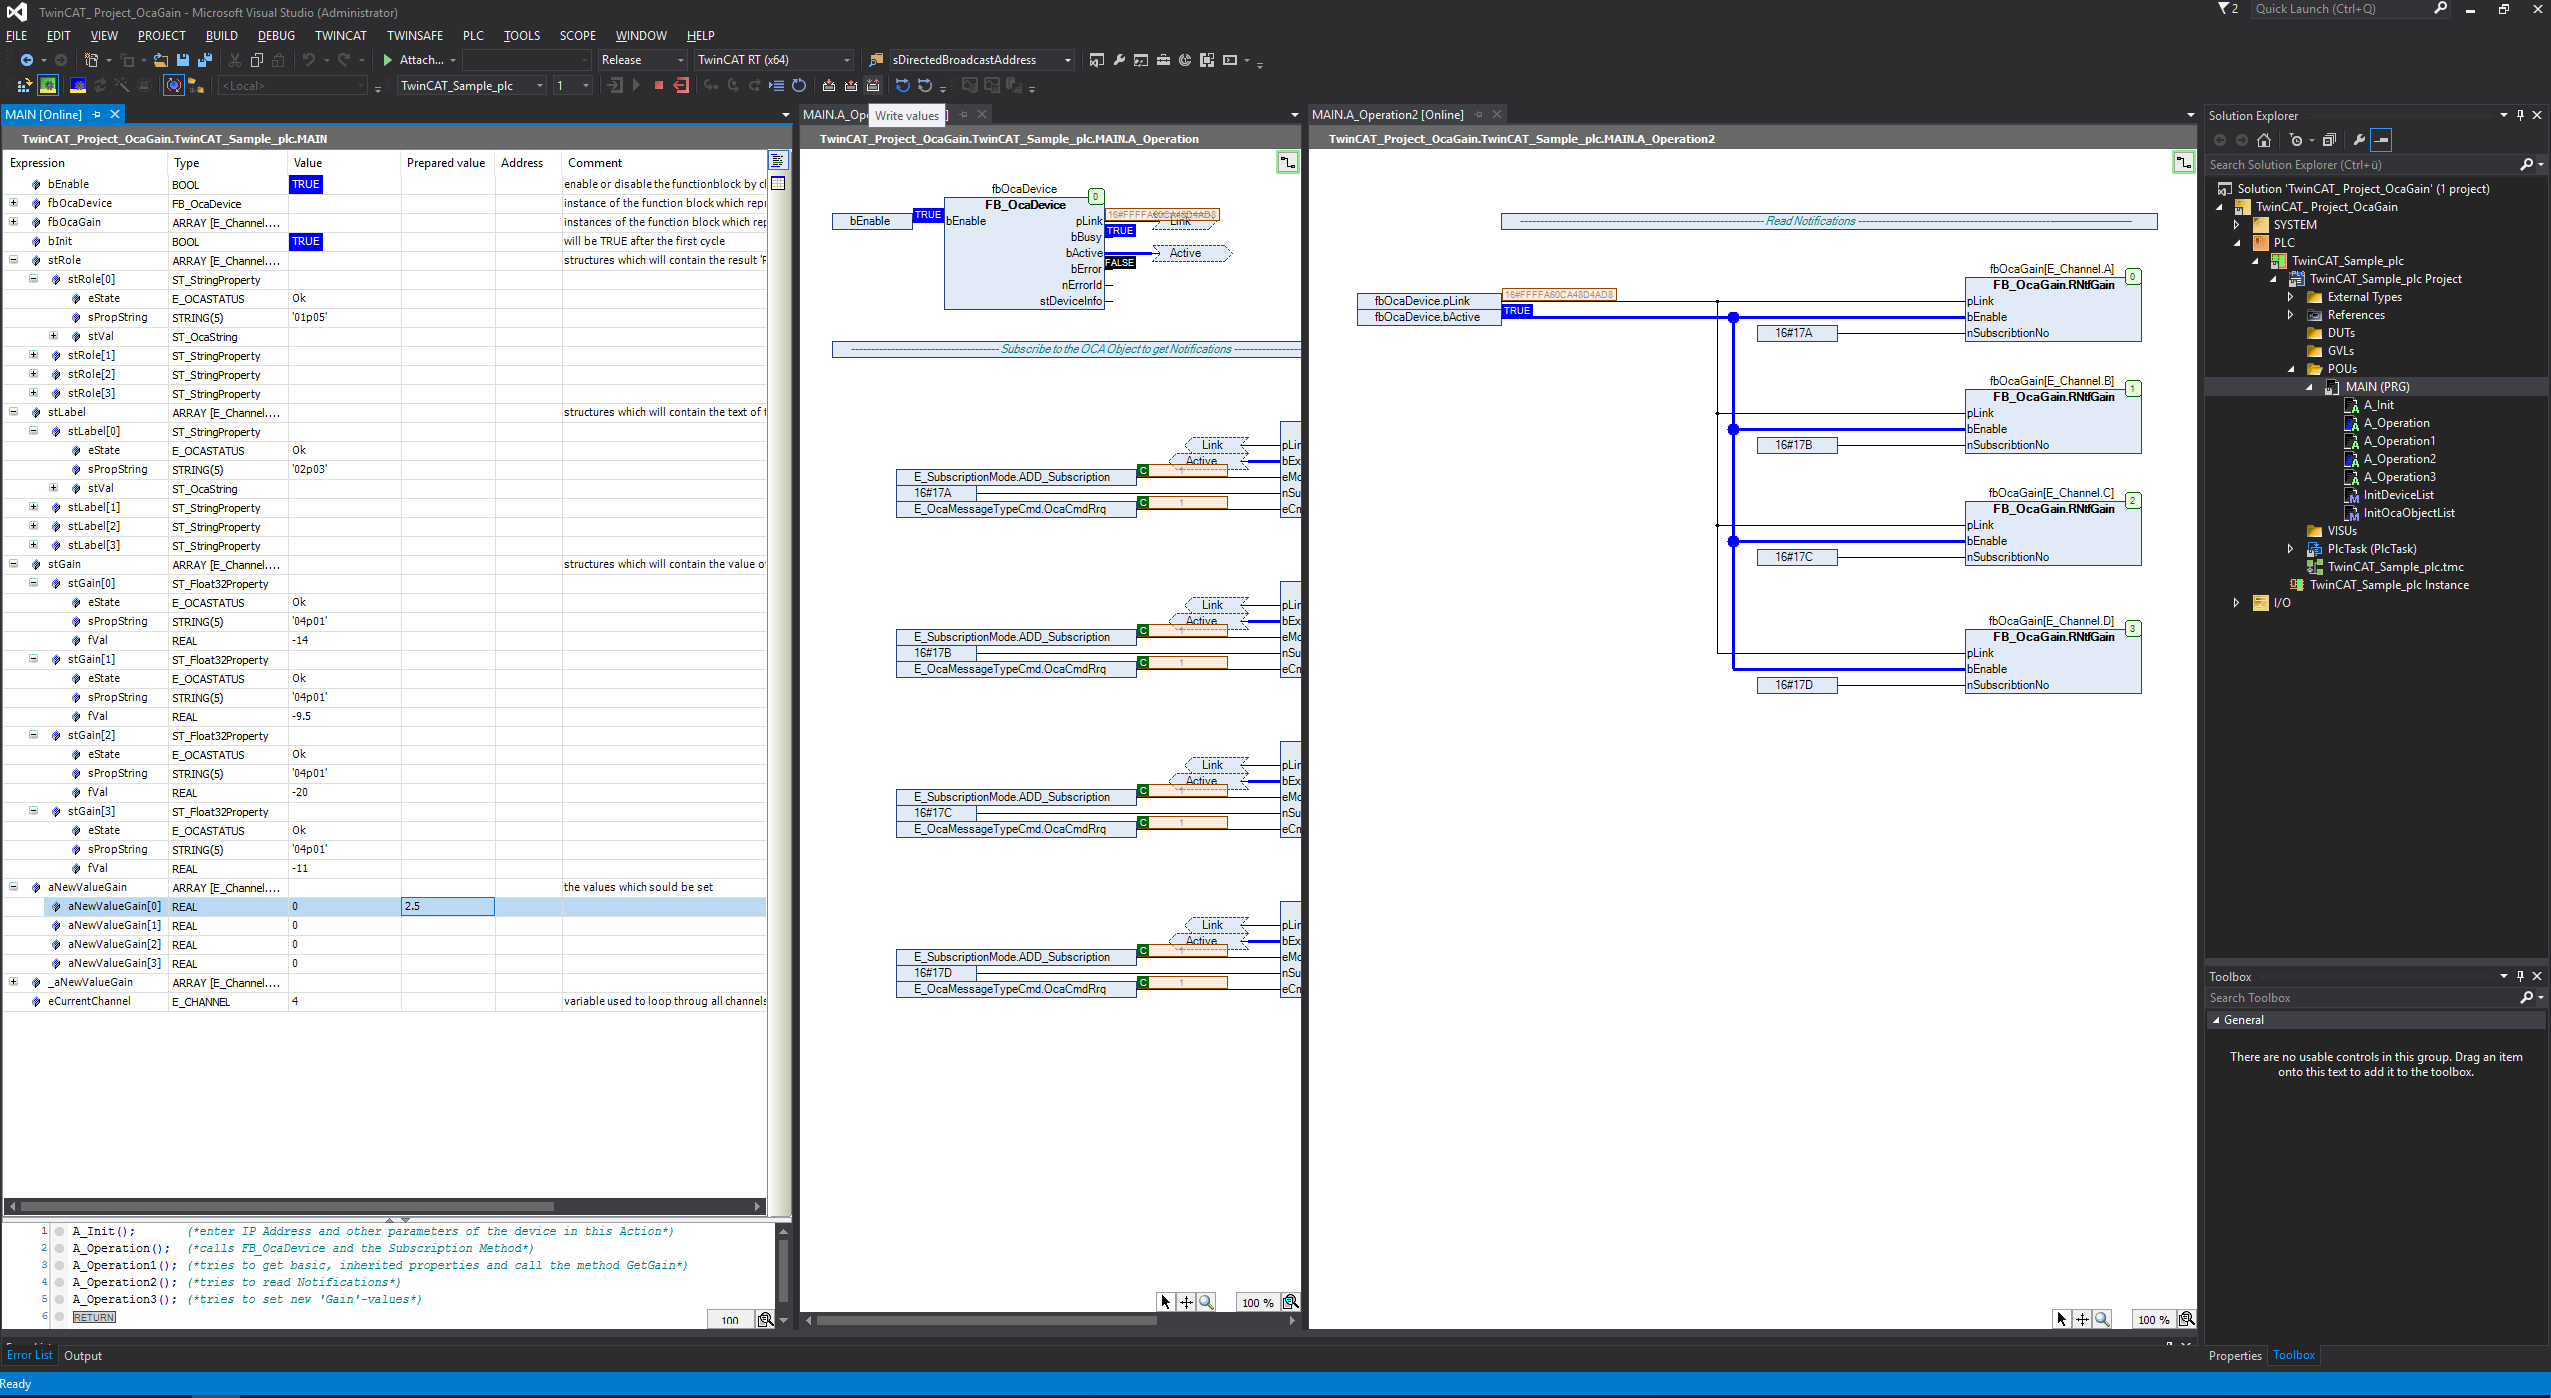This screenshot has height=1398, width=2551.
Task: Select the RETURN statement on line 6
Action: [x=94, y=1318]
